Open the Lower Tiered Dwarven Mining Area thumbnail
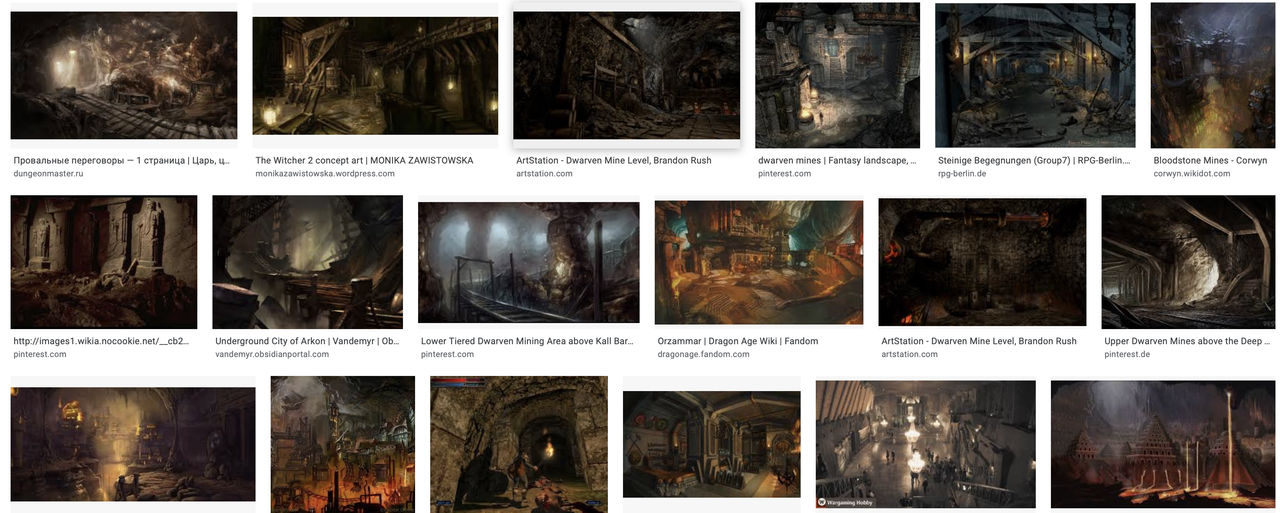The height and width of the screenshot is (513, 1280). 529,262
